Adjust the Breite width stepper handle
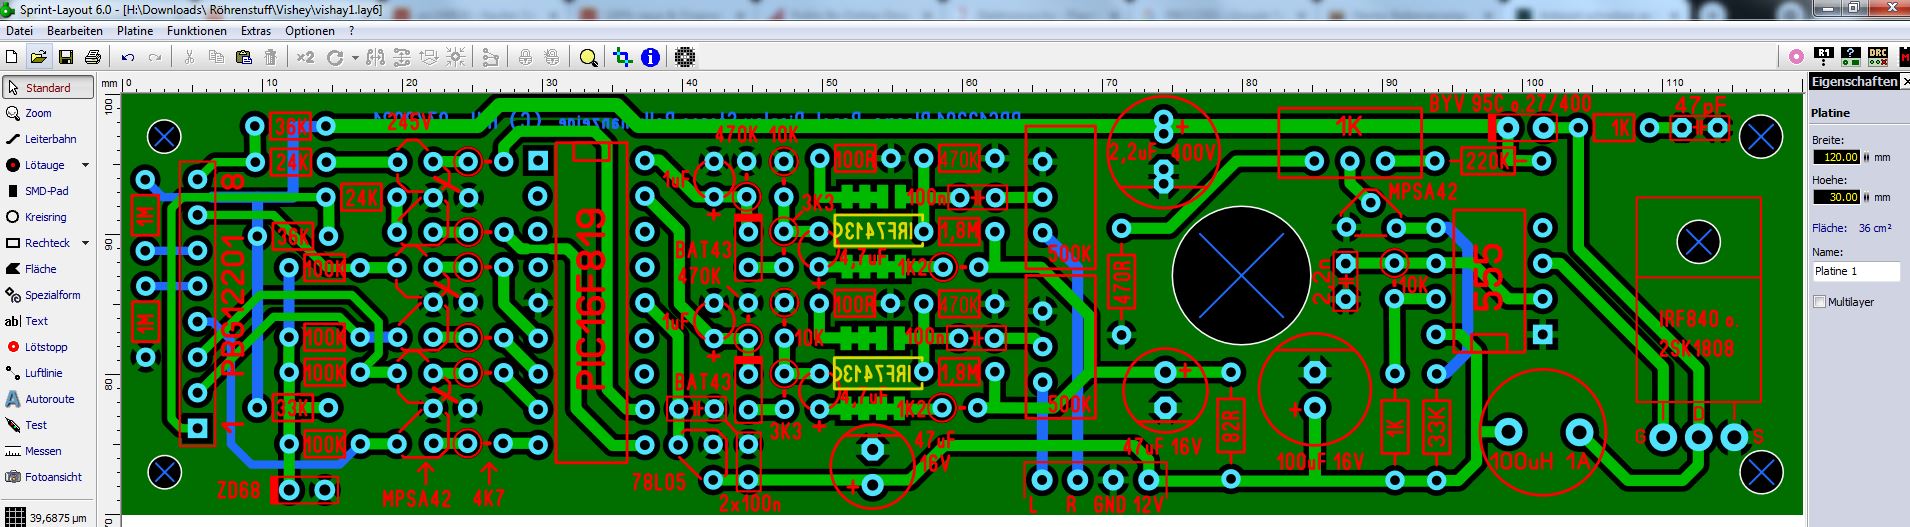The height and width of the screenshot is (527, 1910). click(x=1867, y=157)
